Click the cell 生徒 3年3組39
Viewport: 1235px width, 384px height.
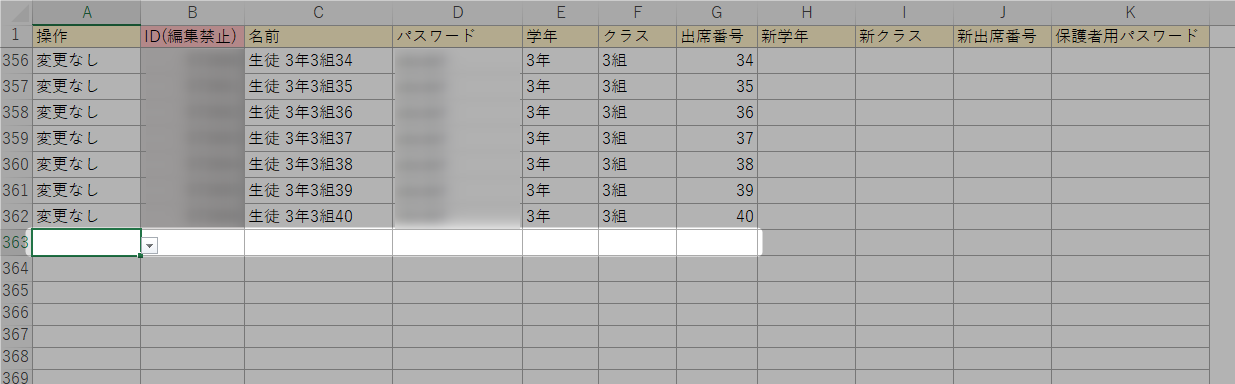[318, 190]
